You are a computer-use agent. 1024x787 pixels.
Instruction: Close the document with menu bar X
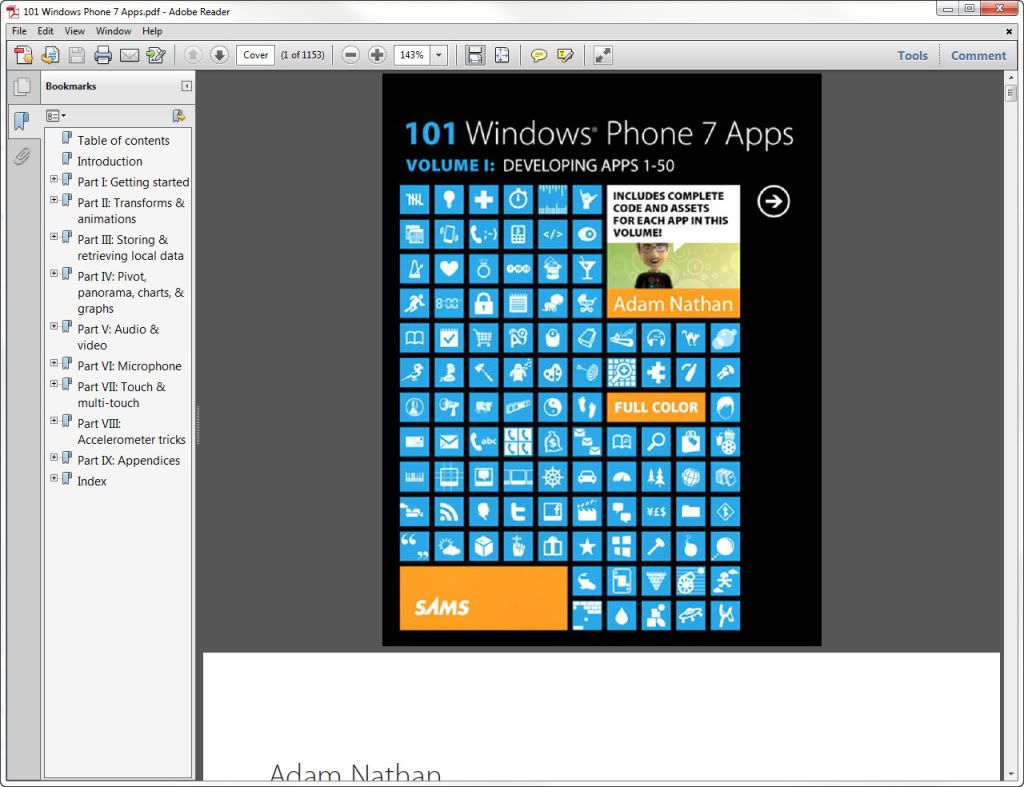coord(1009,31)
